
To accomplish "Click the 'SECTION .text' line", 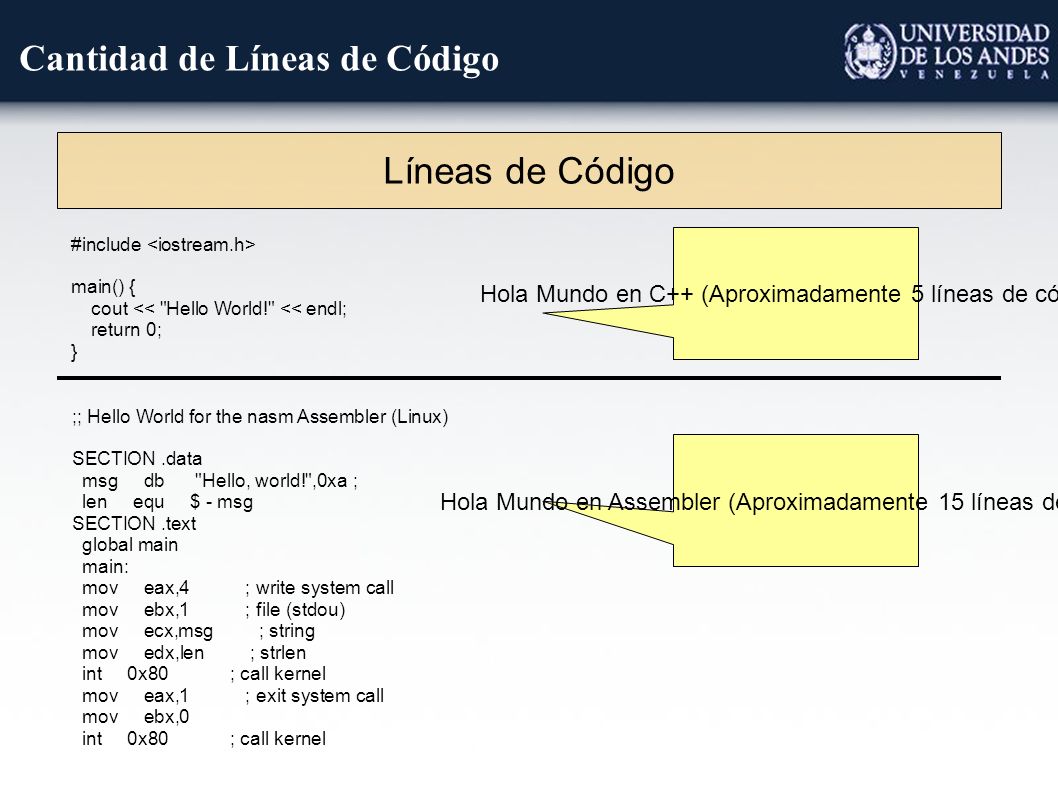I will [x=134, y=524].
